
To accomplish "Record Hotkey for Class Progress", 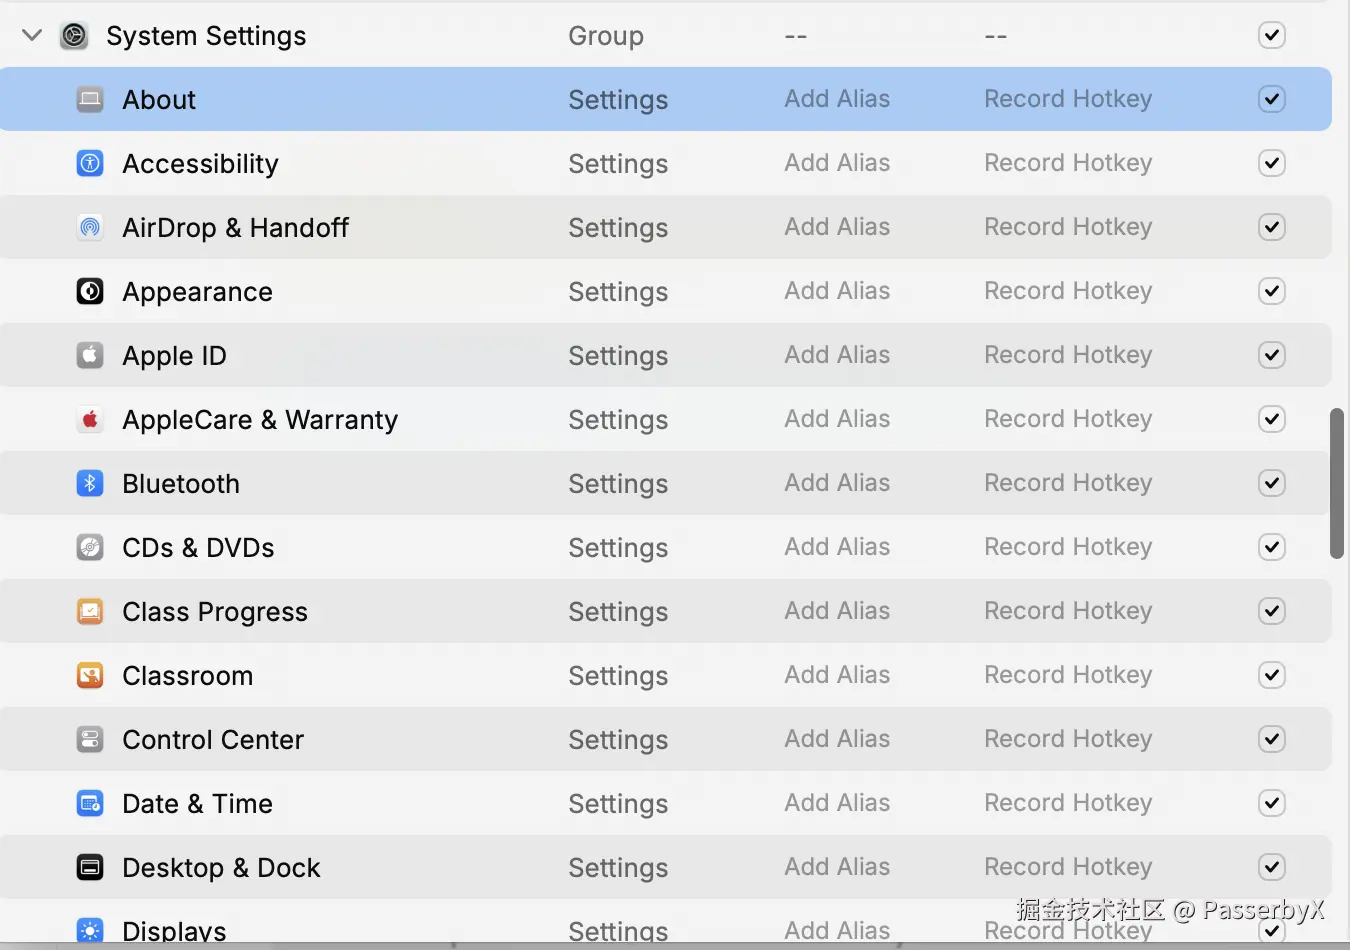I will [x=1068, y=611].
